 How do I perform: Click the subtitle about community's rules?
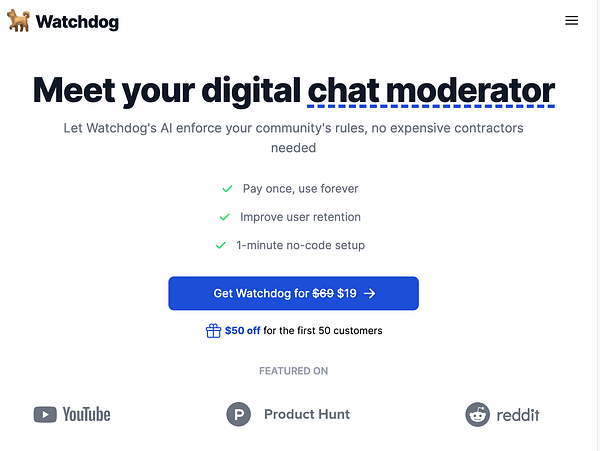point(293,138)
